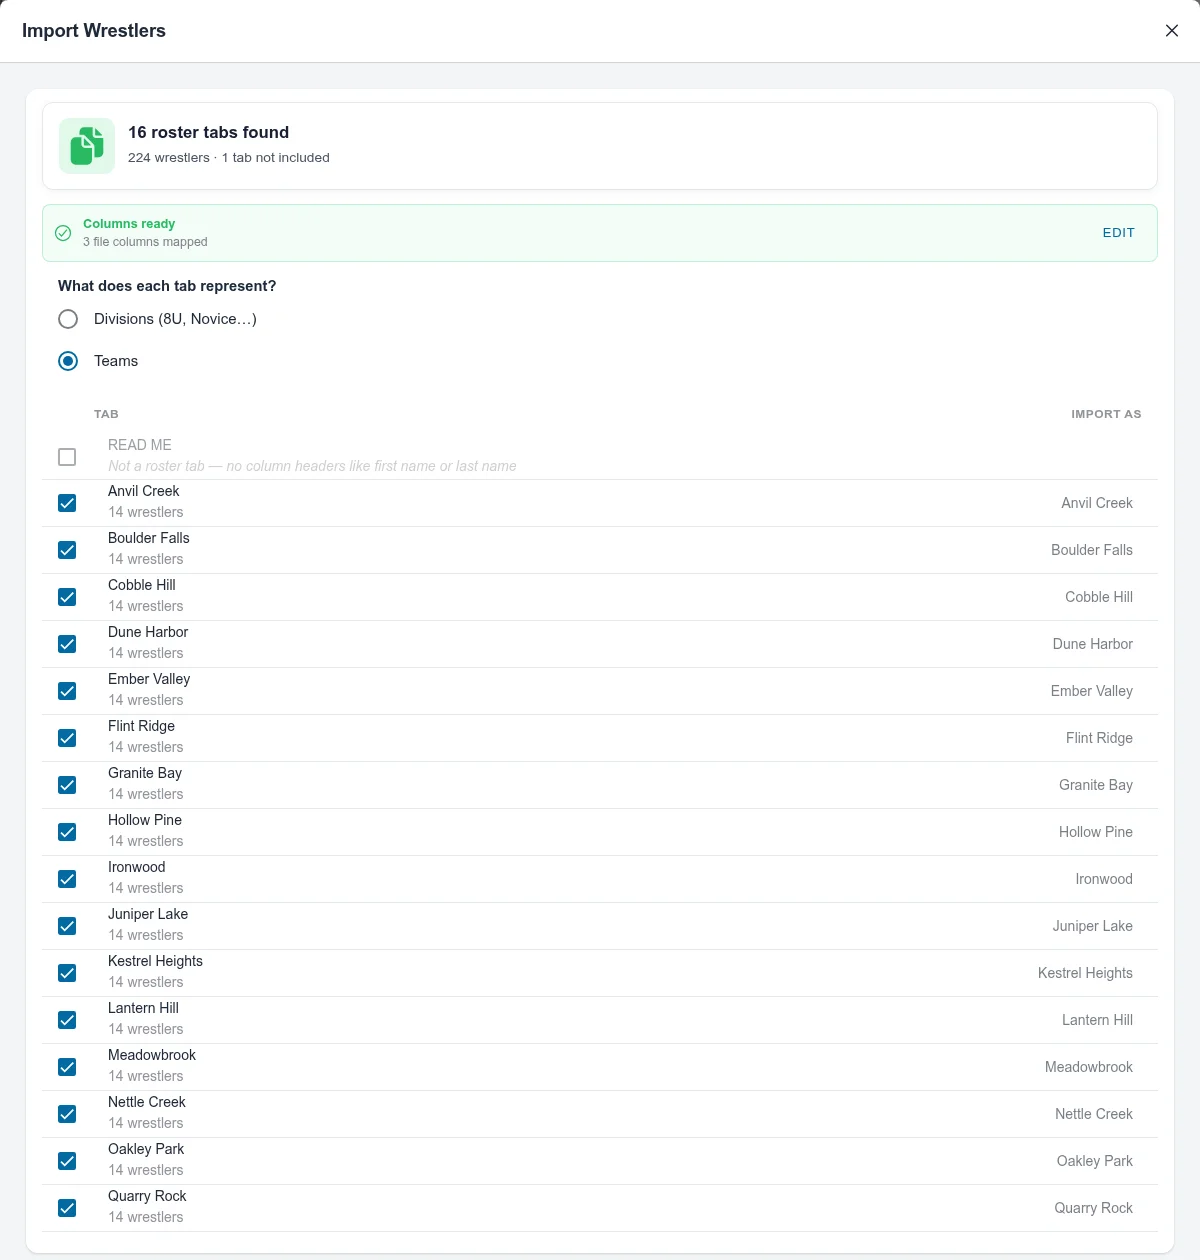Image resolution: width=1200 pixels, height=1260 pixels.
Task: Edit the mapped file columns
Action: (1118, 233)
